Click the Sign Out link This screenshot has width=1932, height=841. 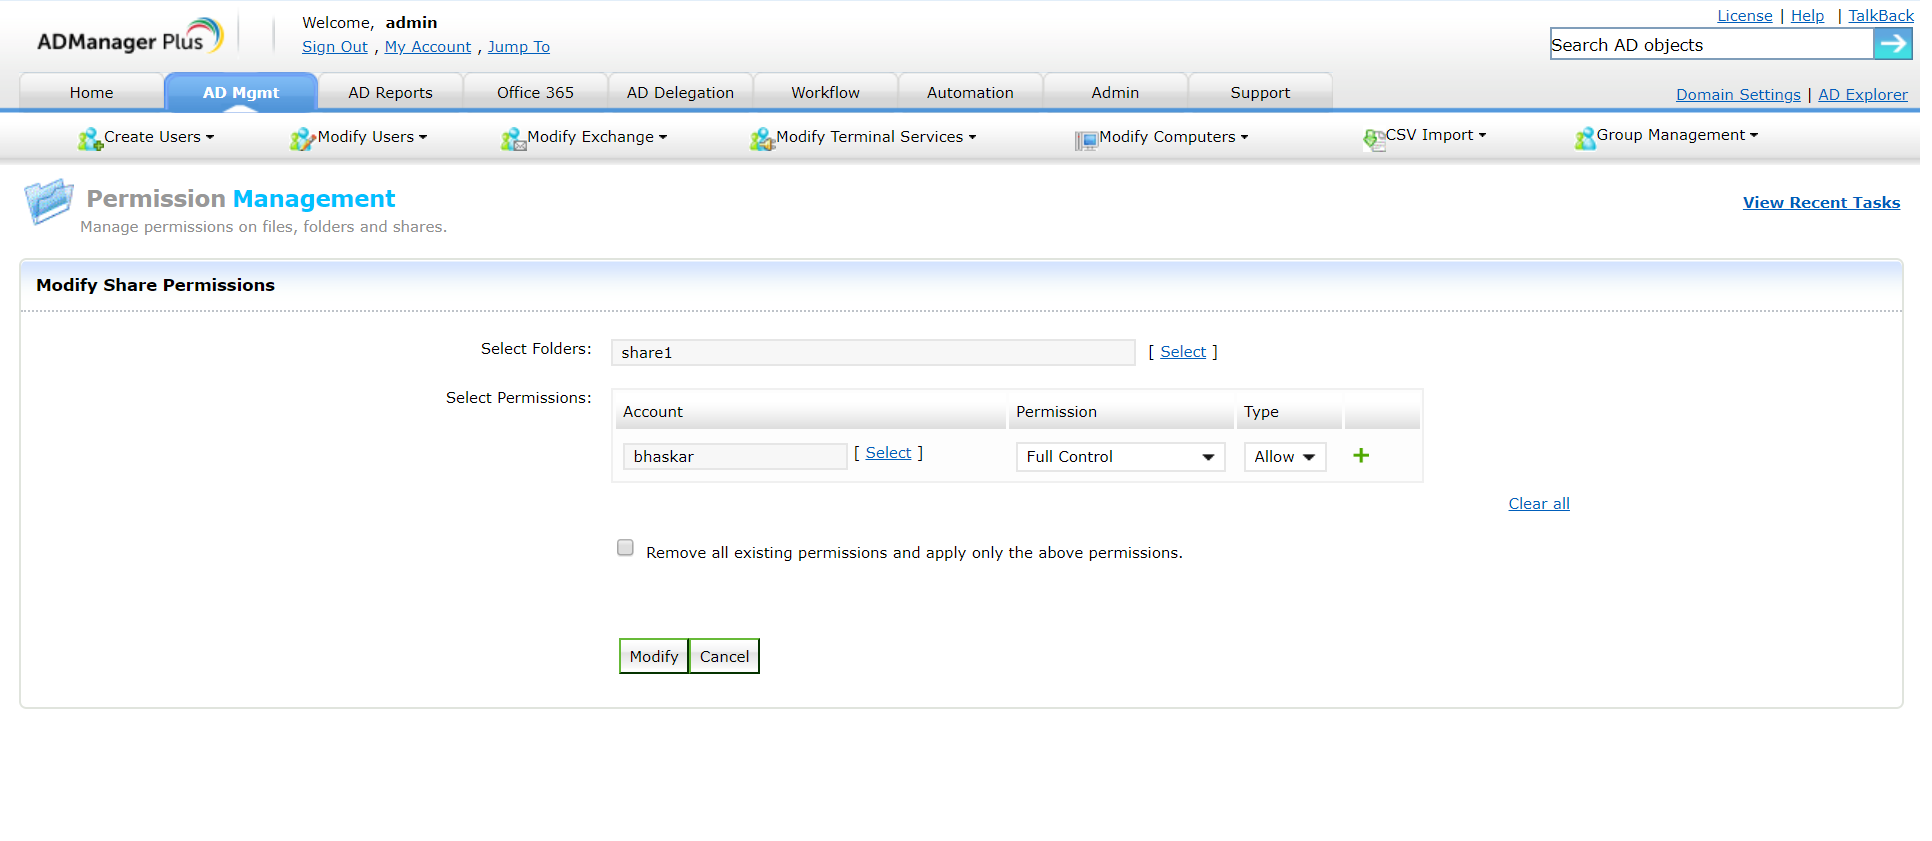(335, 47)
